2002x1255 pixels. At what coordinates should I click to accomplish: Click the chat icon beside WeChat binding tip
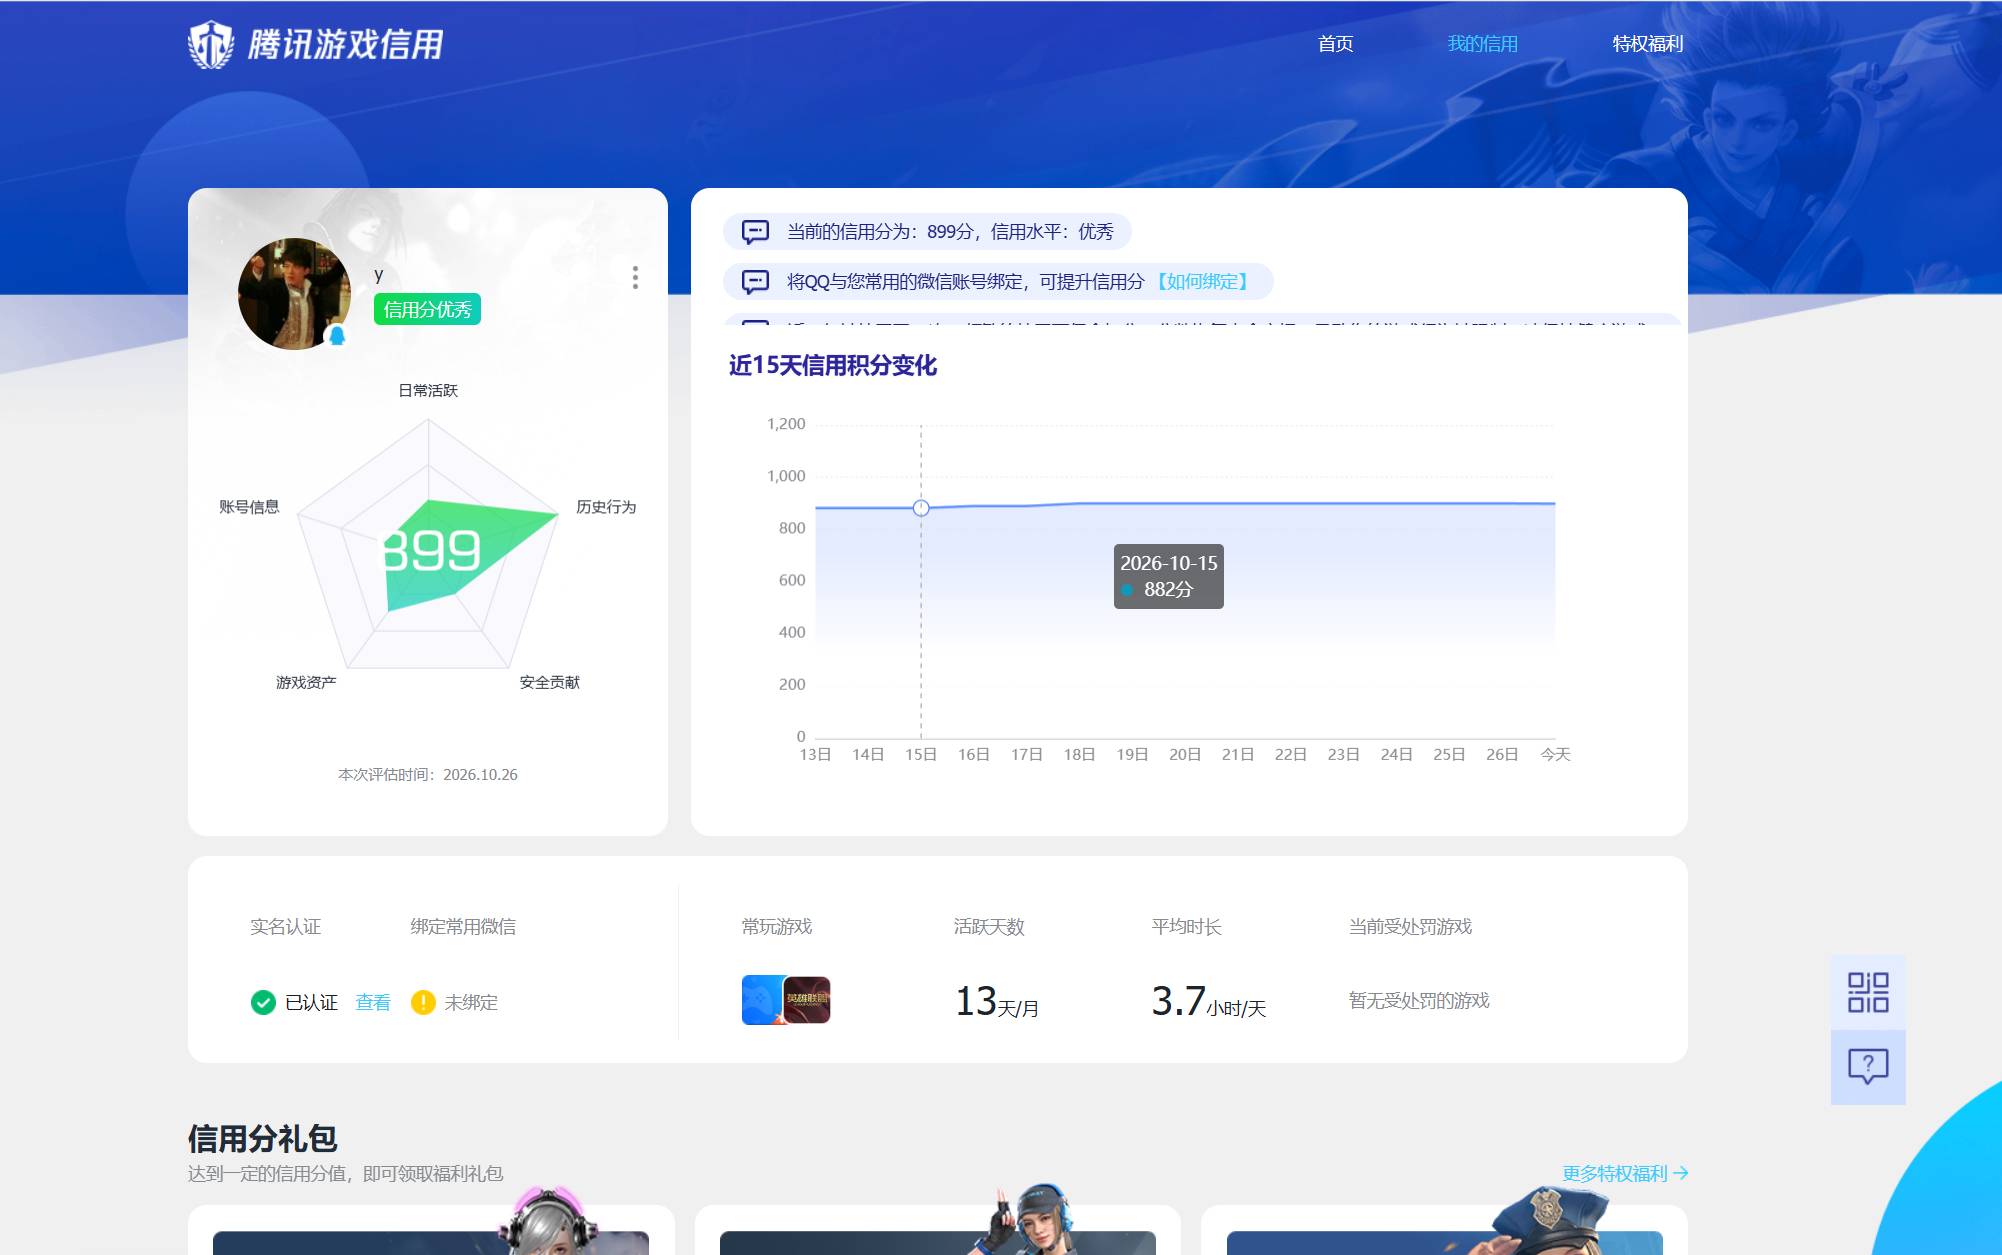pos(755,282)
